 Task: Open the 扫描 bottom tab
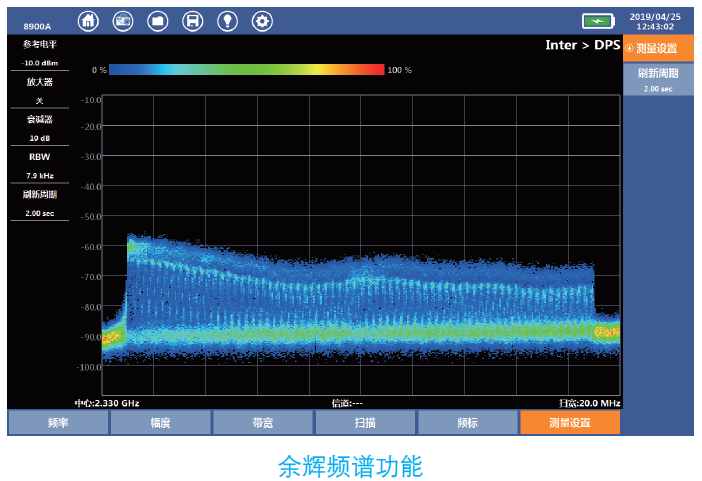coord(364,423)
